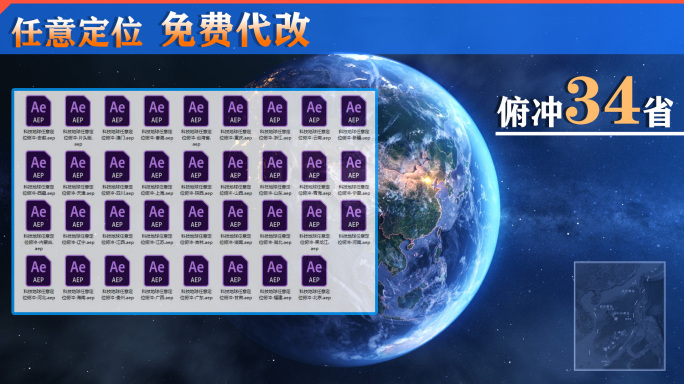The width and height of the screenshot is (684, 384).
Task: Open the 安徽.aep After Effects file
Action: [x=38, y=112]
